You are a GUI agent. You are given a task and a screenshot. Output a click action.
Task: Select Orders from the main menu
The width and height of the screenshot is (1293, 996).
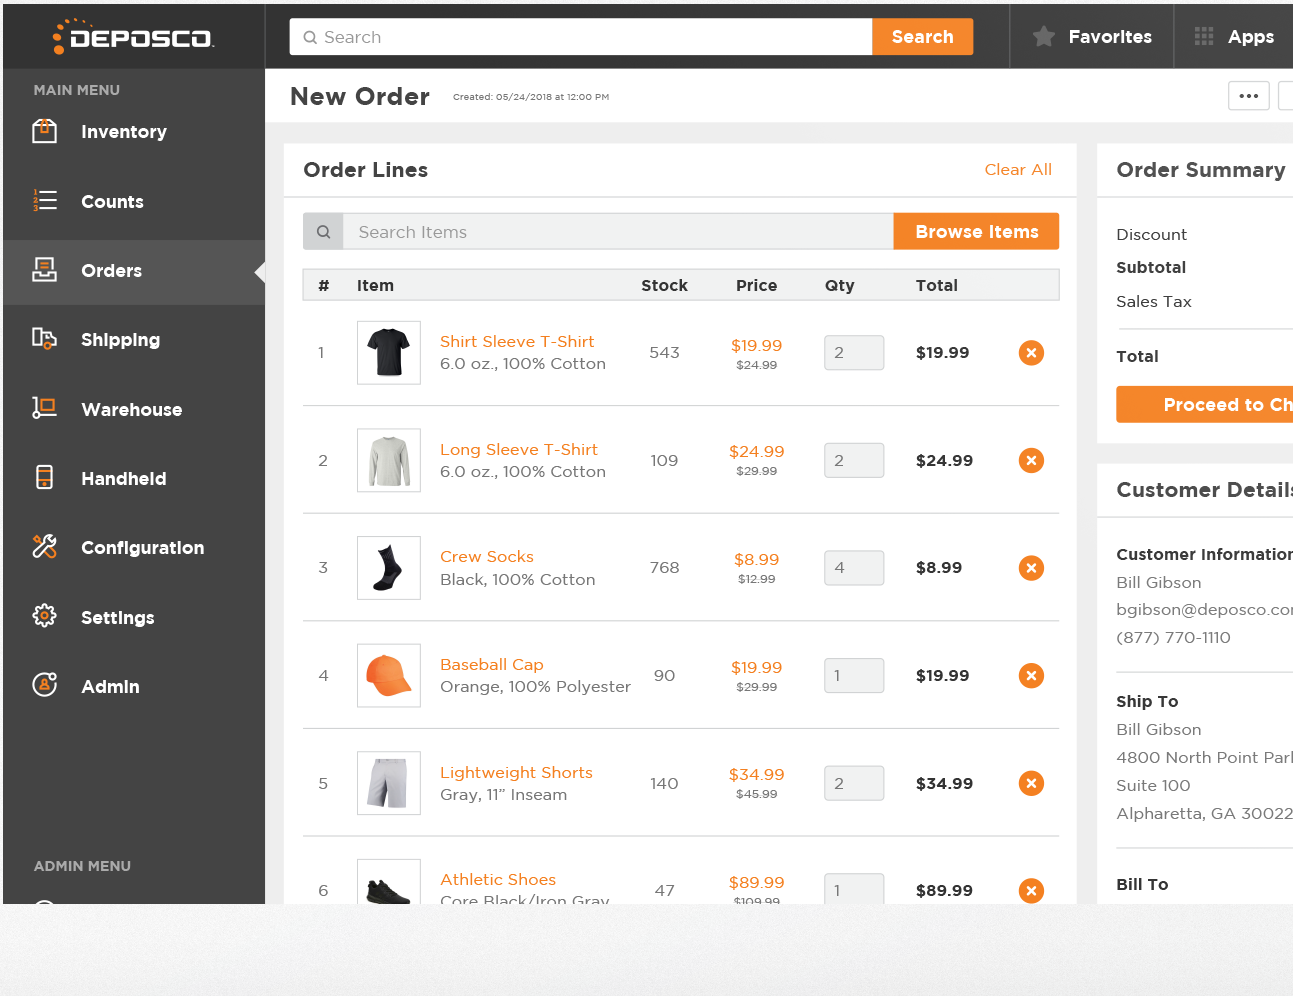(x=111, y=270)
